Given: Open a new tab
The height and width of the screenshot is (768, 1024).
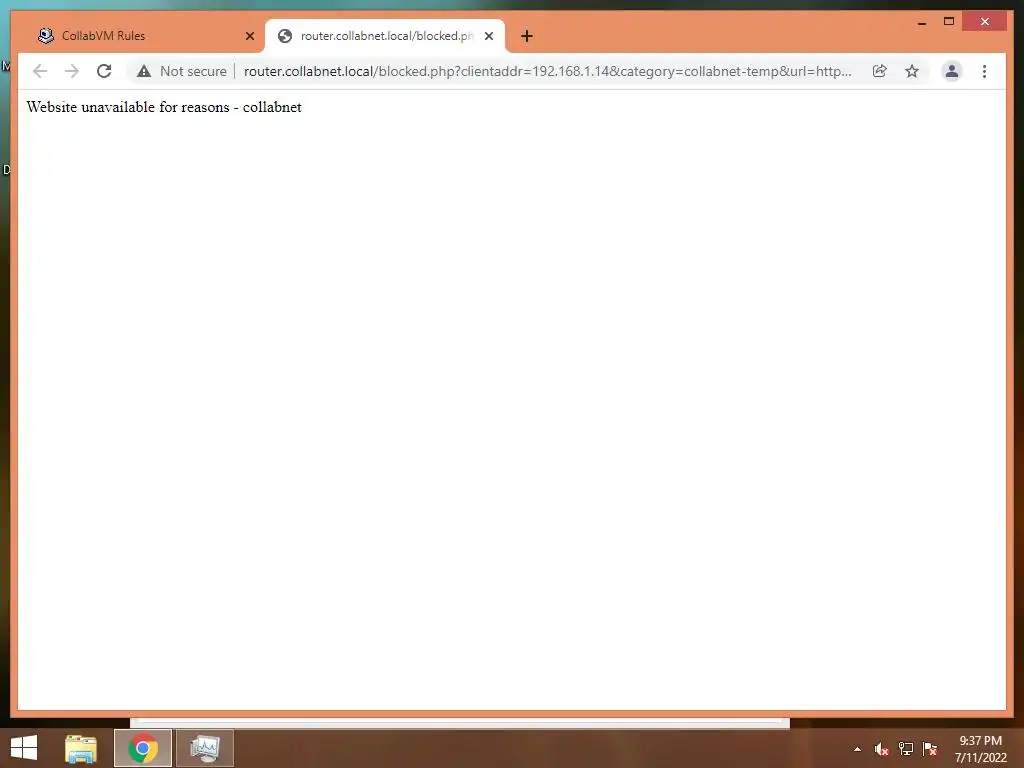Looking at the screenshot, I should coord(527,36).
